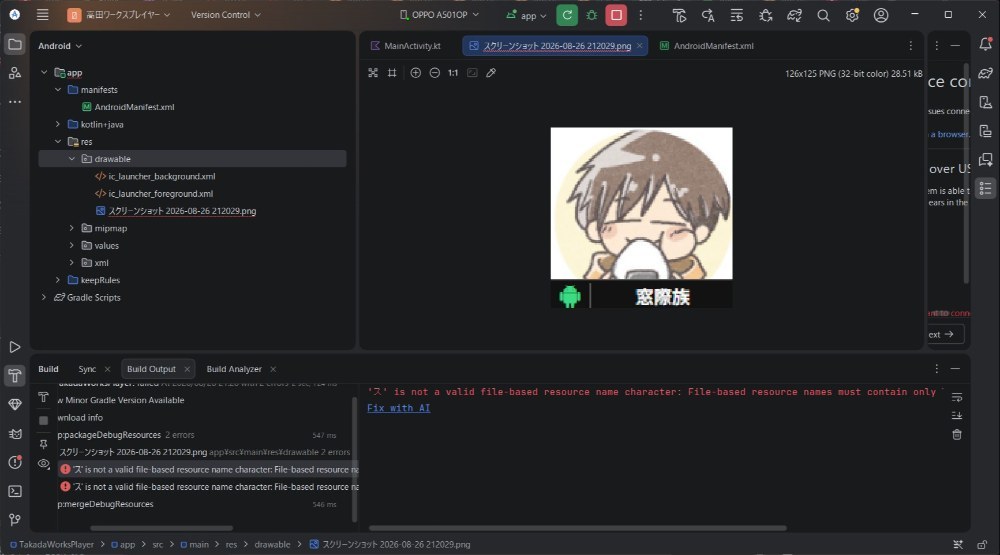Select the Build Output tab
Viewport: 1000px width, 555px height.
pos(151,369)
